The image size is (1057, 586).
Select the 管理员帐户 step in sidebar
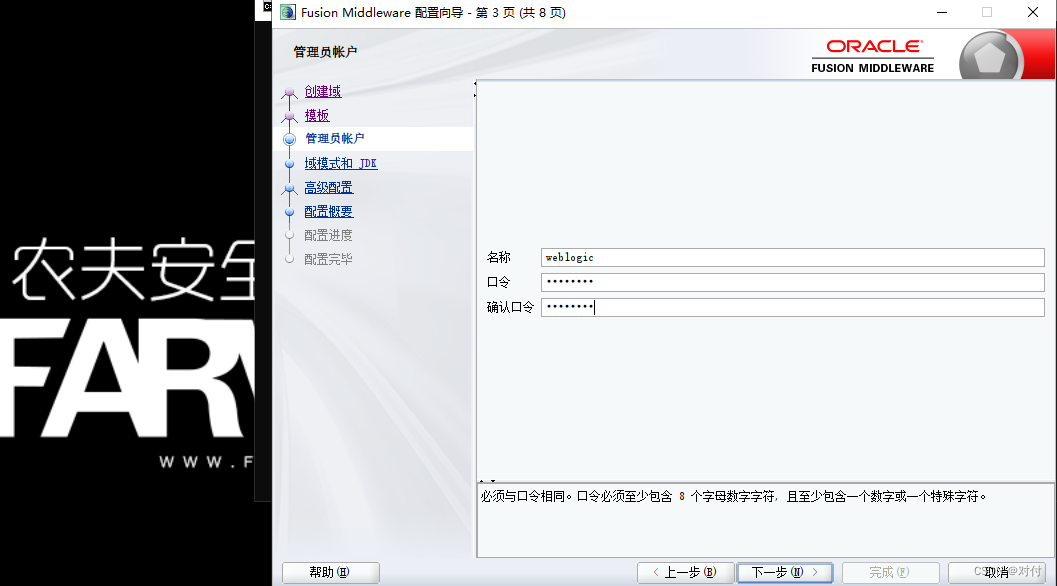(x=334, y=138)
